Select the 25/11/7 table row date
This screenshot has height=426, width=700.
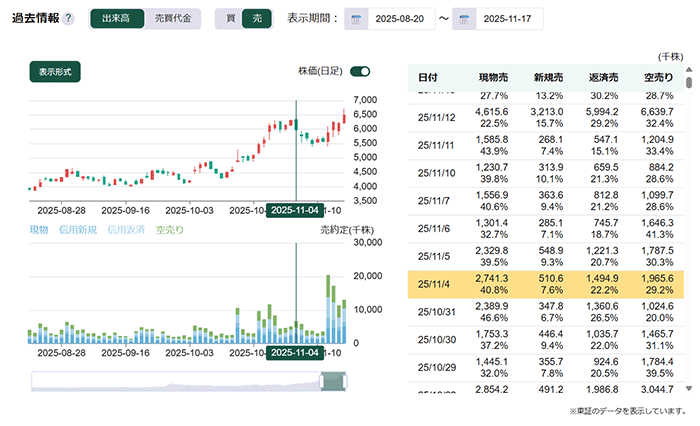(x=433, y=201)
